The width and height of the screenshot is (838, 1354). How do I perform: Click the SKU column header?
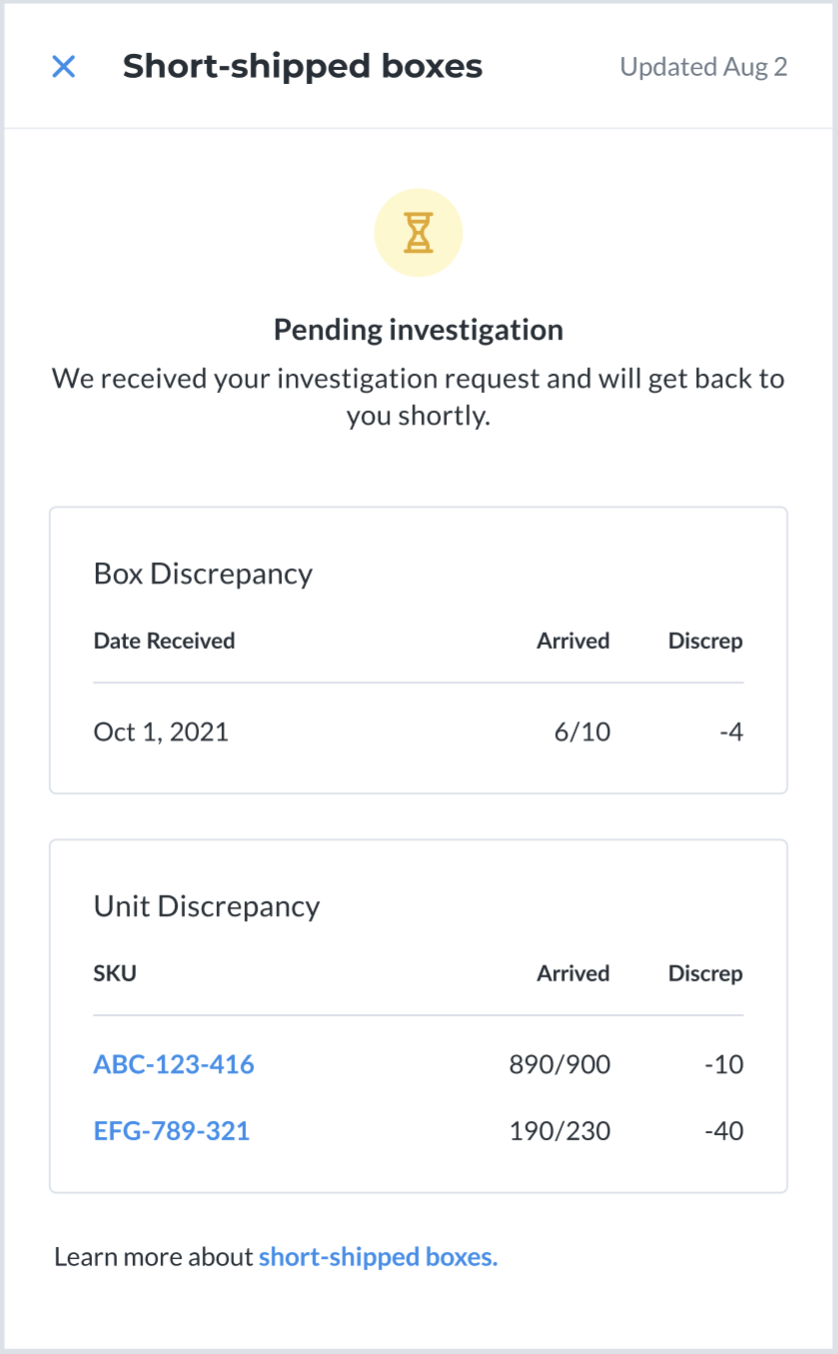pyautogui.click(x=115, y=973)
